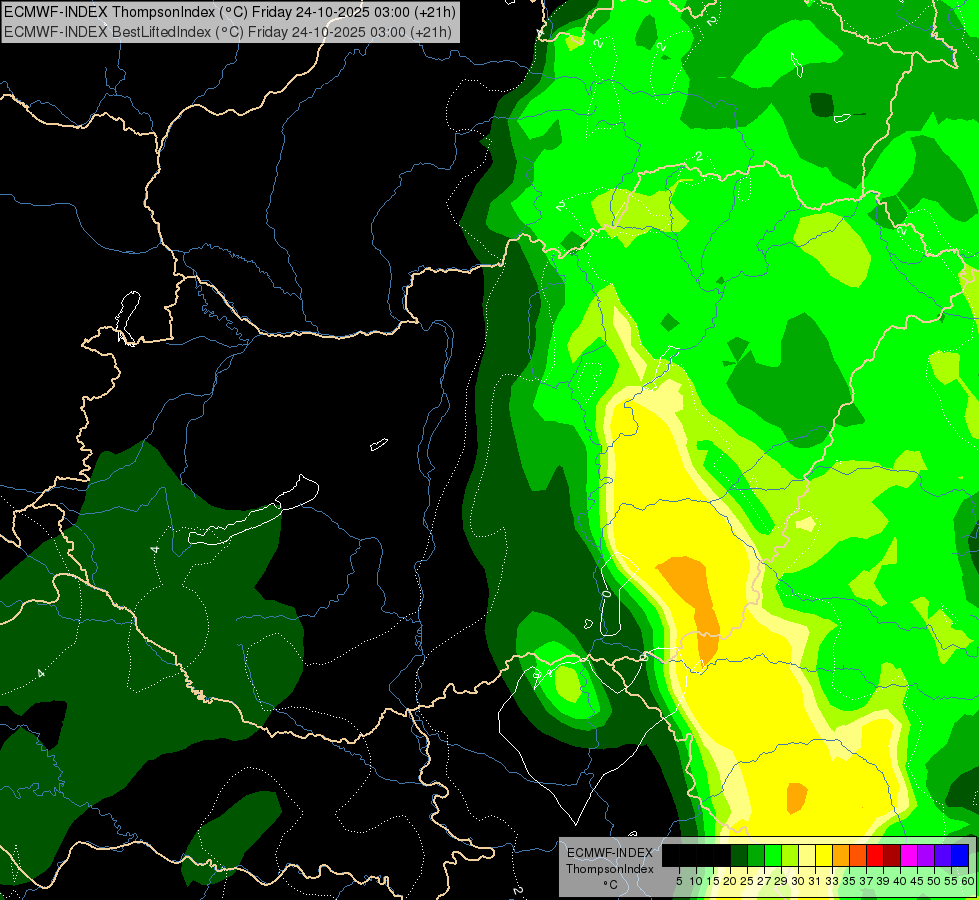Screen dimensions: 979x900
Task: Select the dark red 39-40 legend swatch
Action: [x=892, y=855]
